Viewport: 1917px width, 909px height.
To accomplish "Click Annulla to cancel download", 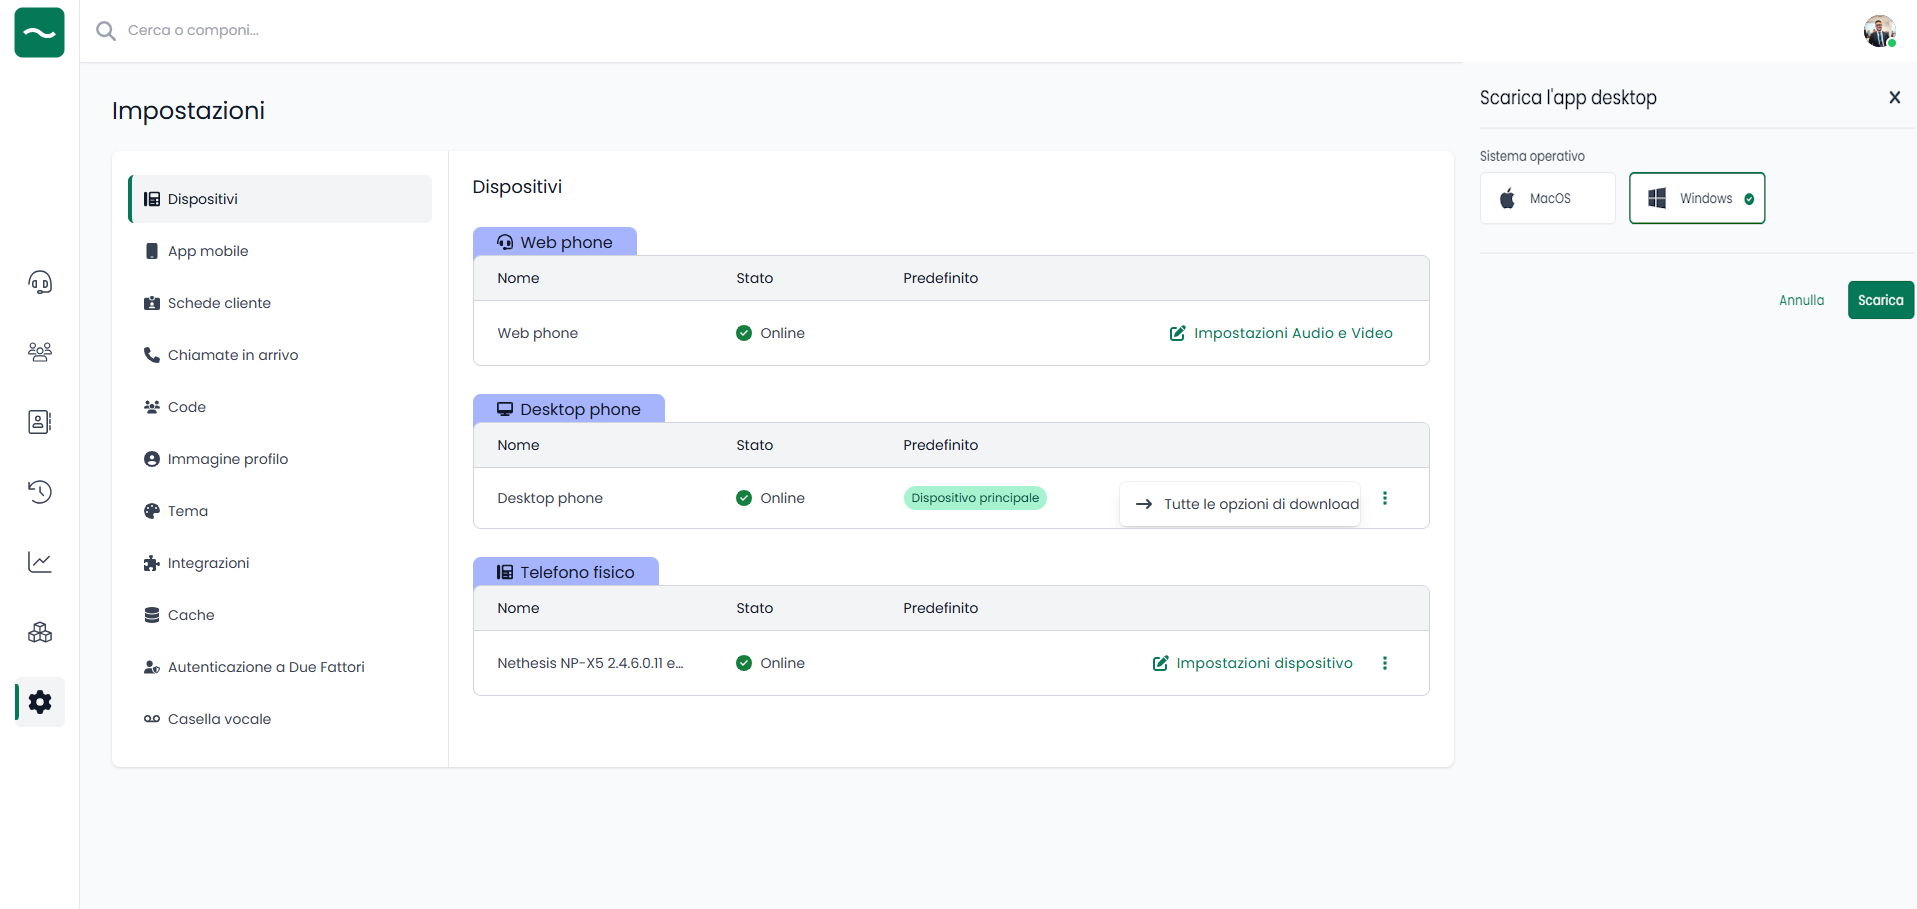I will [1801, 300].
